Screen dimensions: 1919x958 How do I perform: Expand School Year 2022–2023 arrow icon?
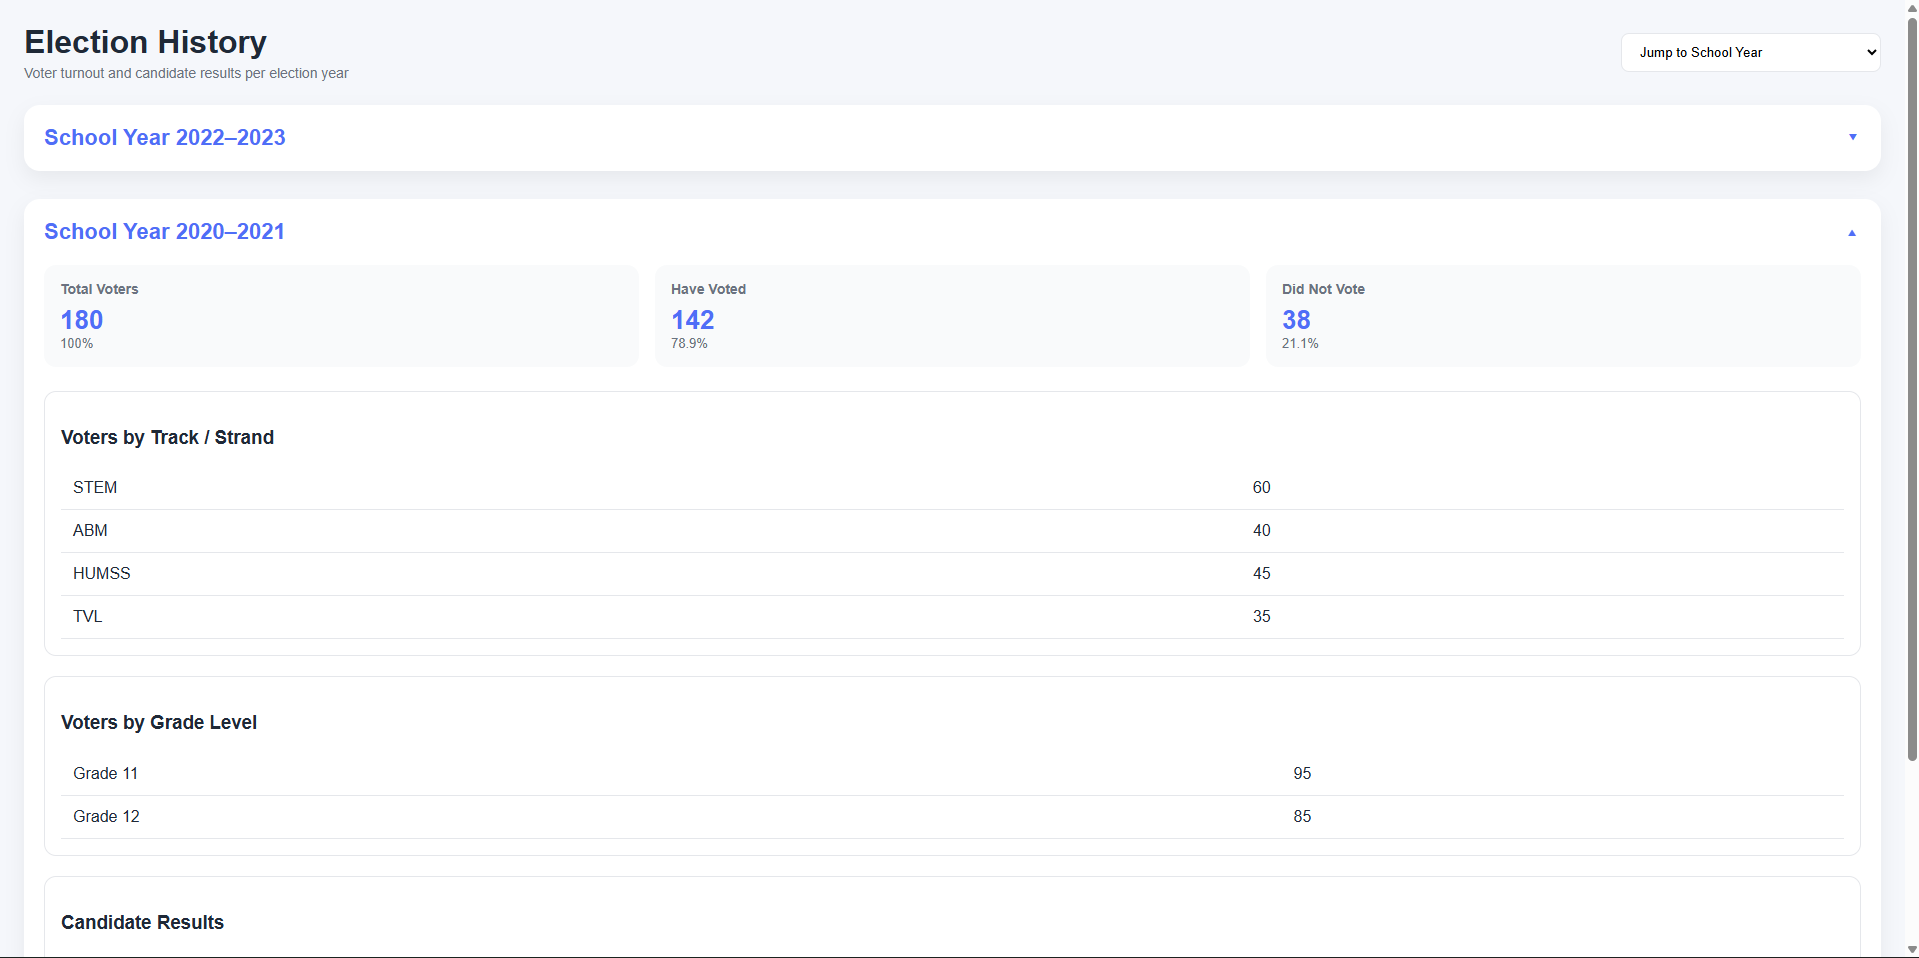click(1852, 137)
